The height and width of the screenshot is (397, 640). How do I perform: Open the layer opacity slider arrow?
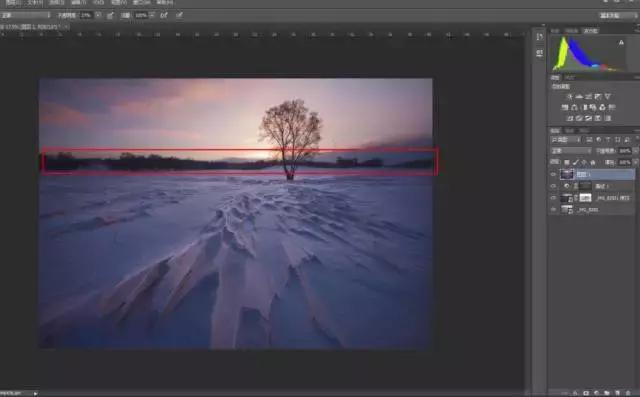[636, 151]
